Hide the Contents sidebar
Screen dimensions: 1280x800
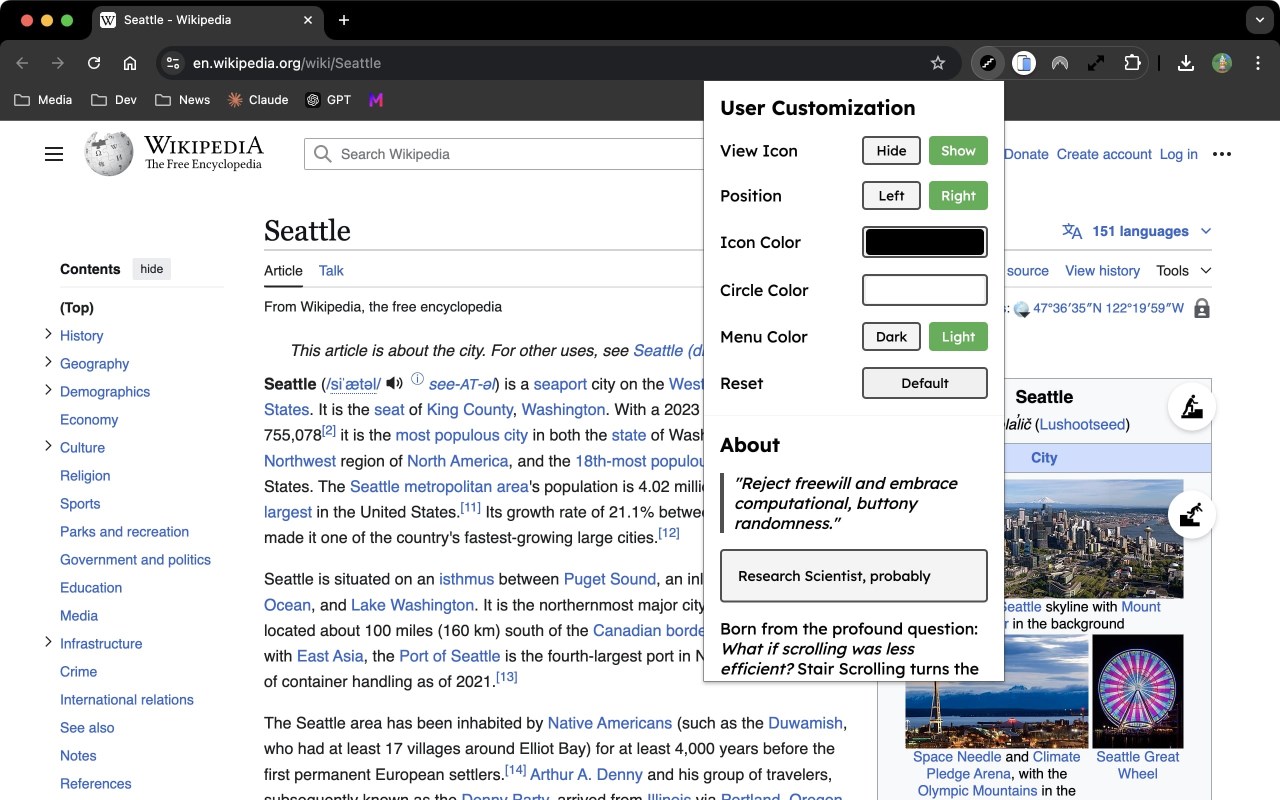tap(152, 269)
